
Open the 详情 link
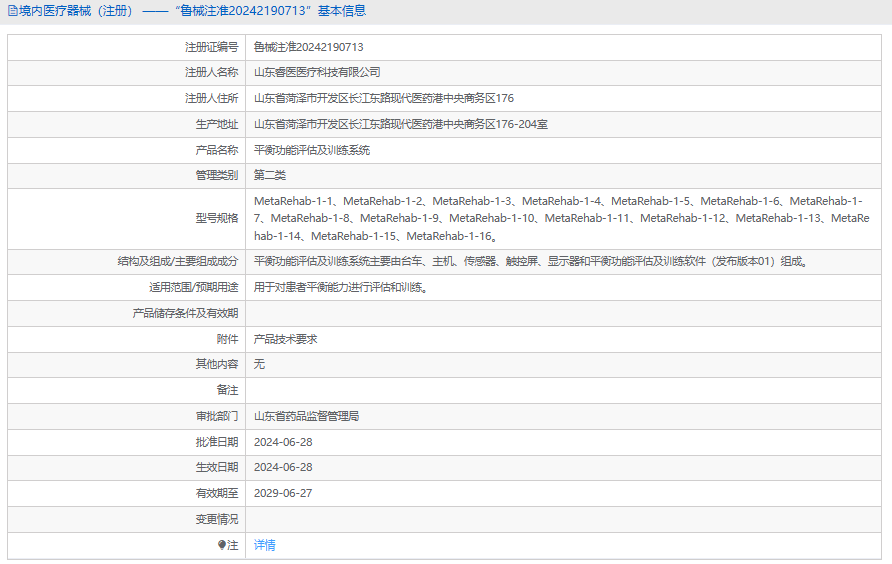(x=265, y=545)
